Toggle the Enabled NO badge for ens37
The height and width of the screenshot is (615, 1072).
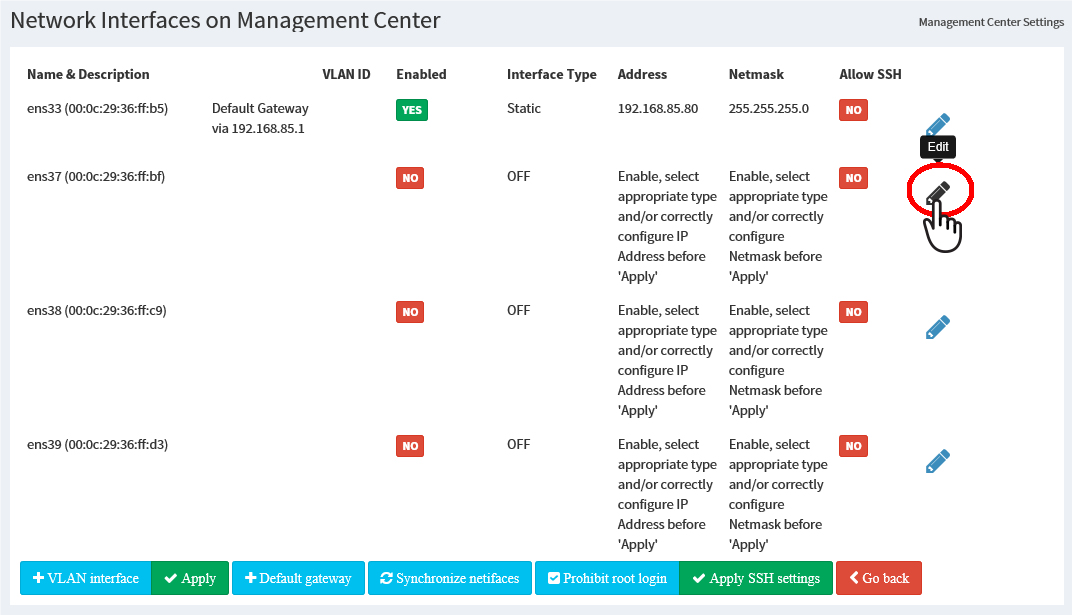pos(410,178)
